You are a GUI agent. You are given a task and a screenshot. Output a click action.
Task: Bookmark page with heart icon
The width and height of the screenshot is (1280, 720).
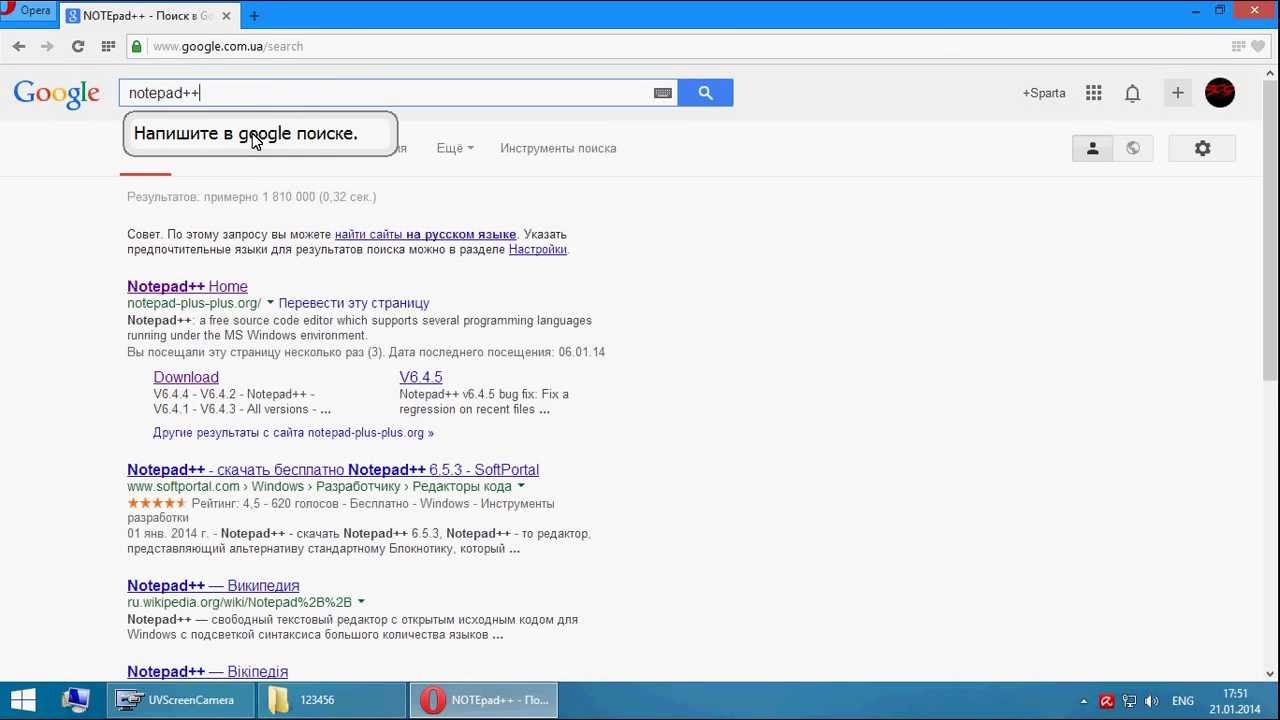pos(1258,46)
